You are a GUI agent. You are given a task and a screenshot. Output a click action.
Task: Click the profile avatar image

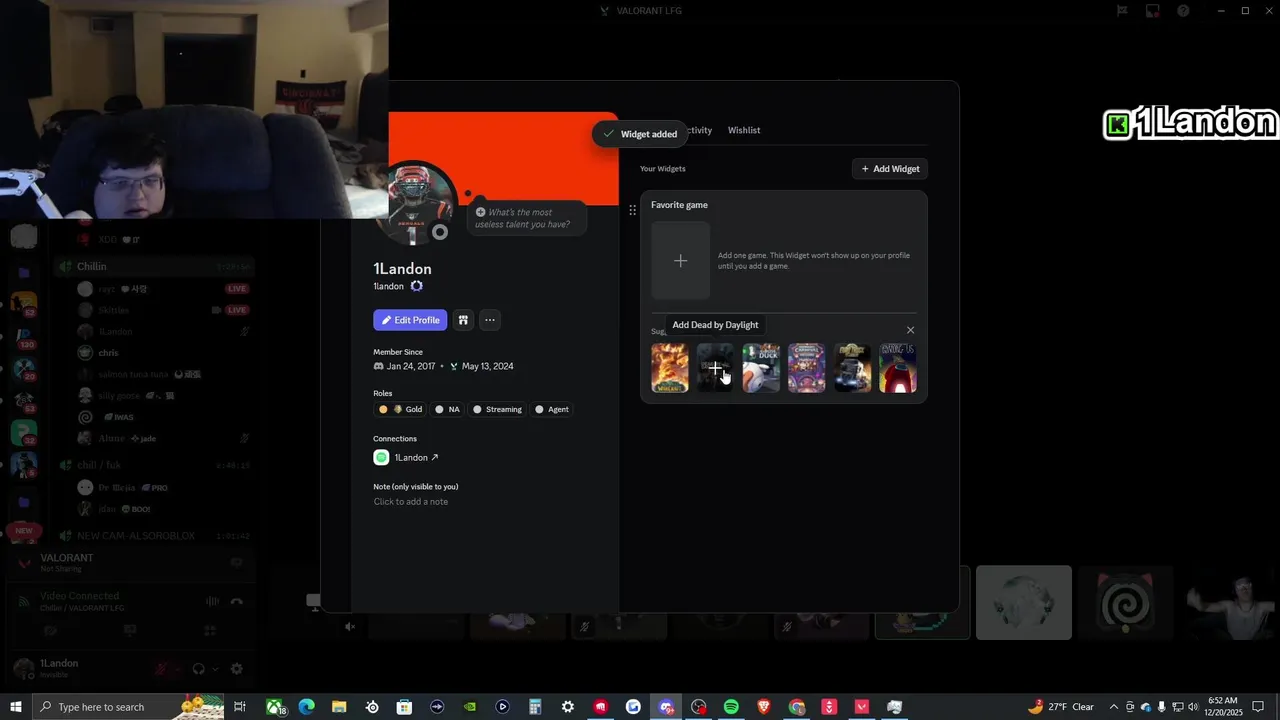(415, 204)
